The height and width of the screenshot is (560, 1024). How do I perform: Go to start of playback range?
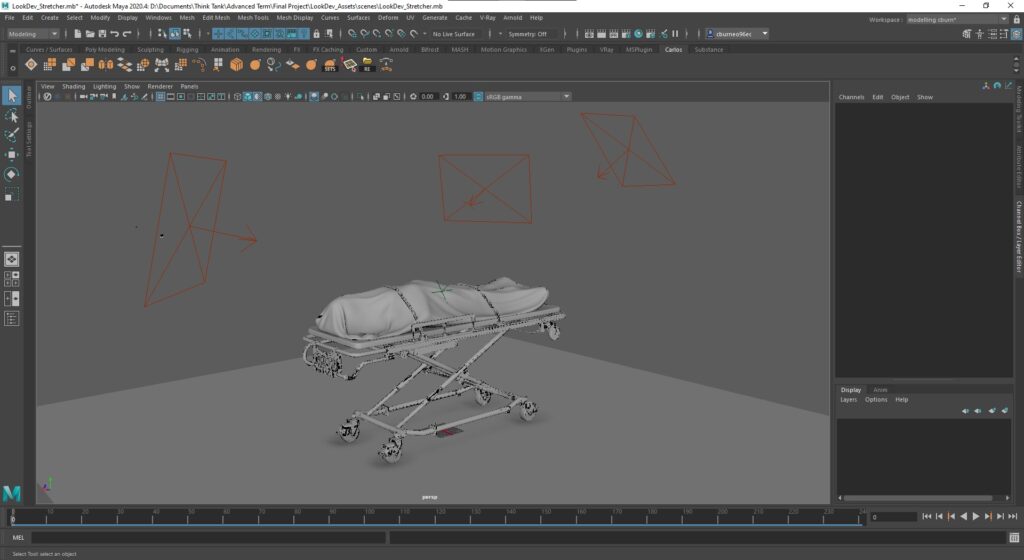point(927,516)
